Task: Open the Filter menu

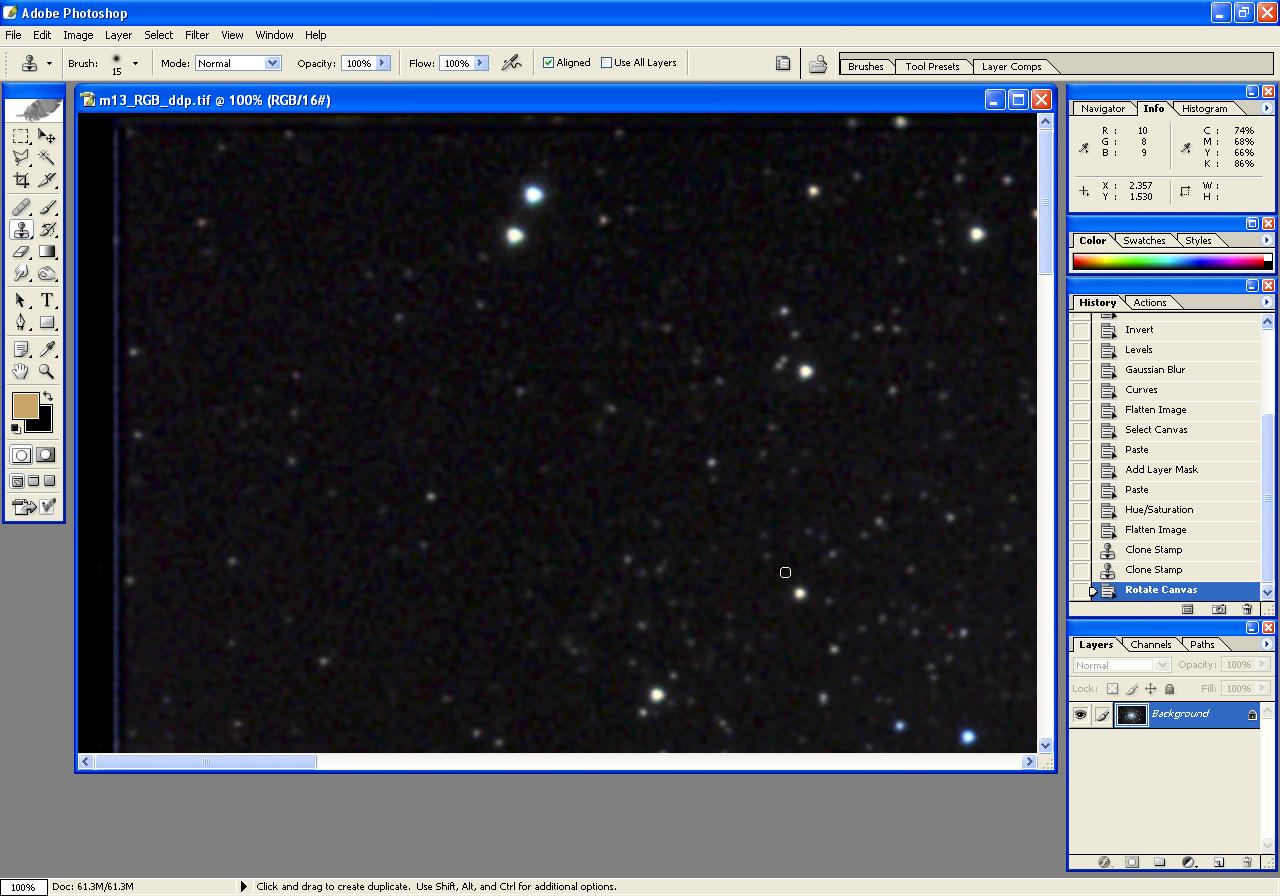Action: (x=197, y=35)
